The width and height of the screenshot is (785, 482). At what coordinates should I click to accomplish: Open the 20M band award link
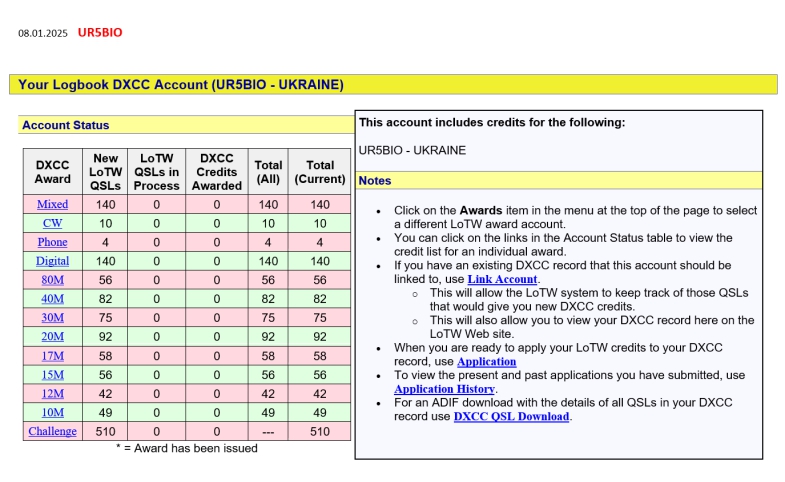(x=52, y=337)
